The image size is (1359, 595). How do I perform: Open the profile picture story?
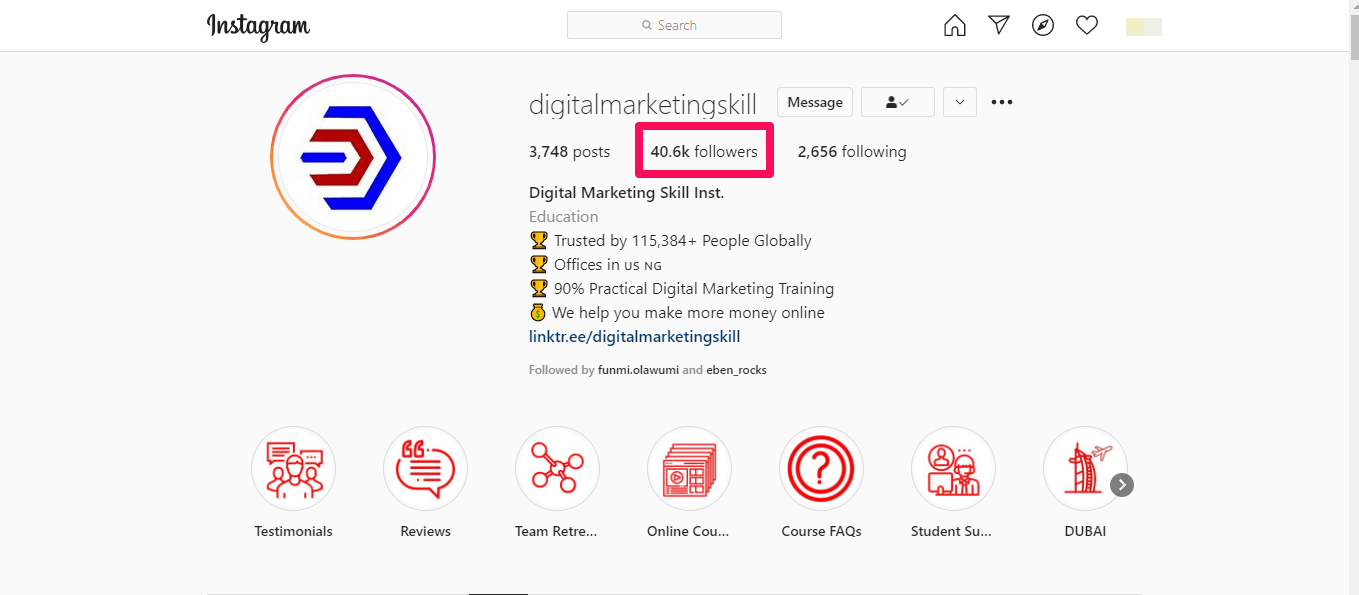(352, 157)
